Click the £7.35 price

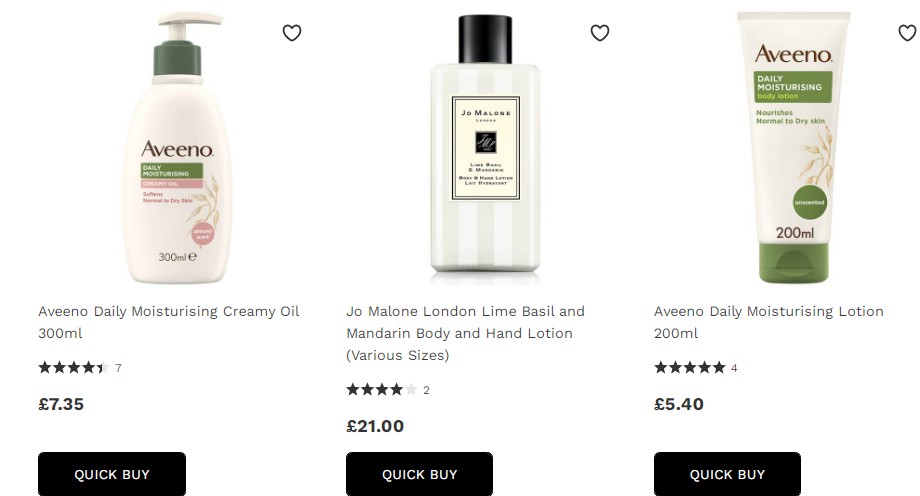pyautogui.click(x=61, y=404)
